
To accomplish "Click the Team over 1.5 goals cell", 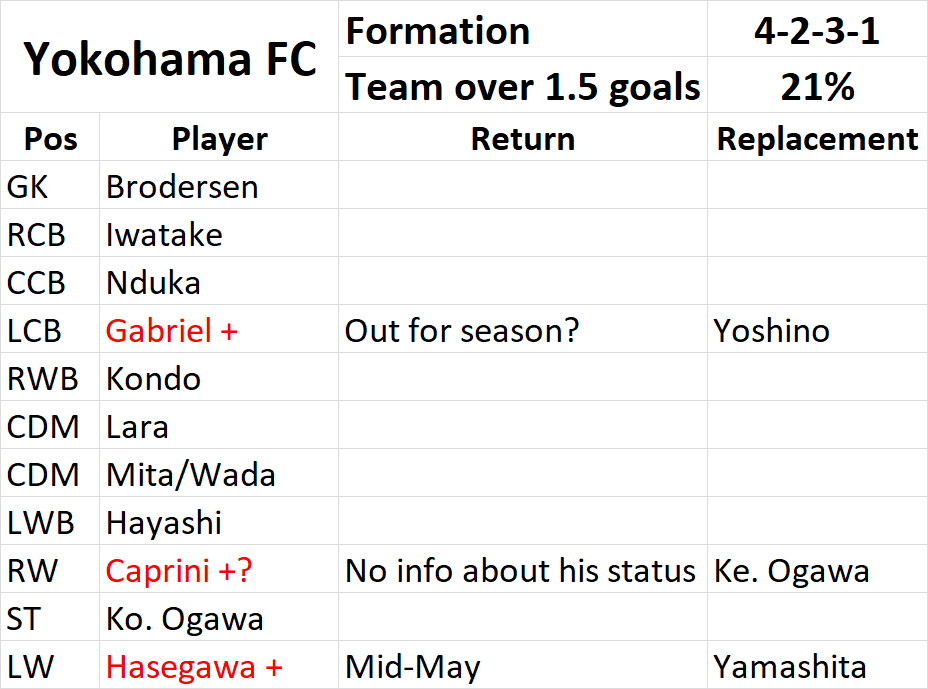I will tap(523, 85).
